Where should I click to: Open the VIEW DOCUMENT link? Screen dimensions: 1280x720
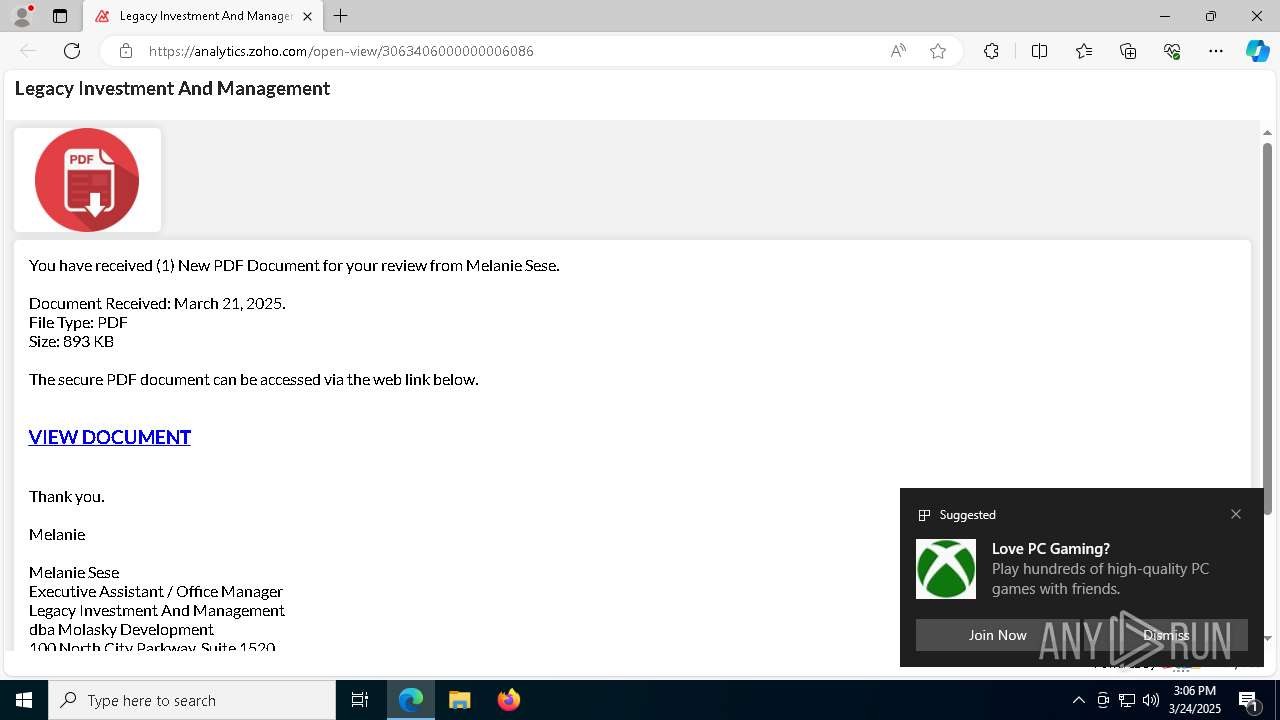[x=110, y=437]
